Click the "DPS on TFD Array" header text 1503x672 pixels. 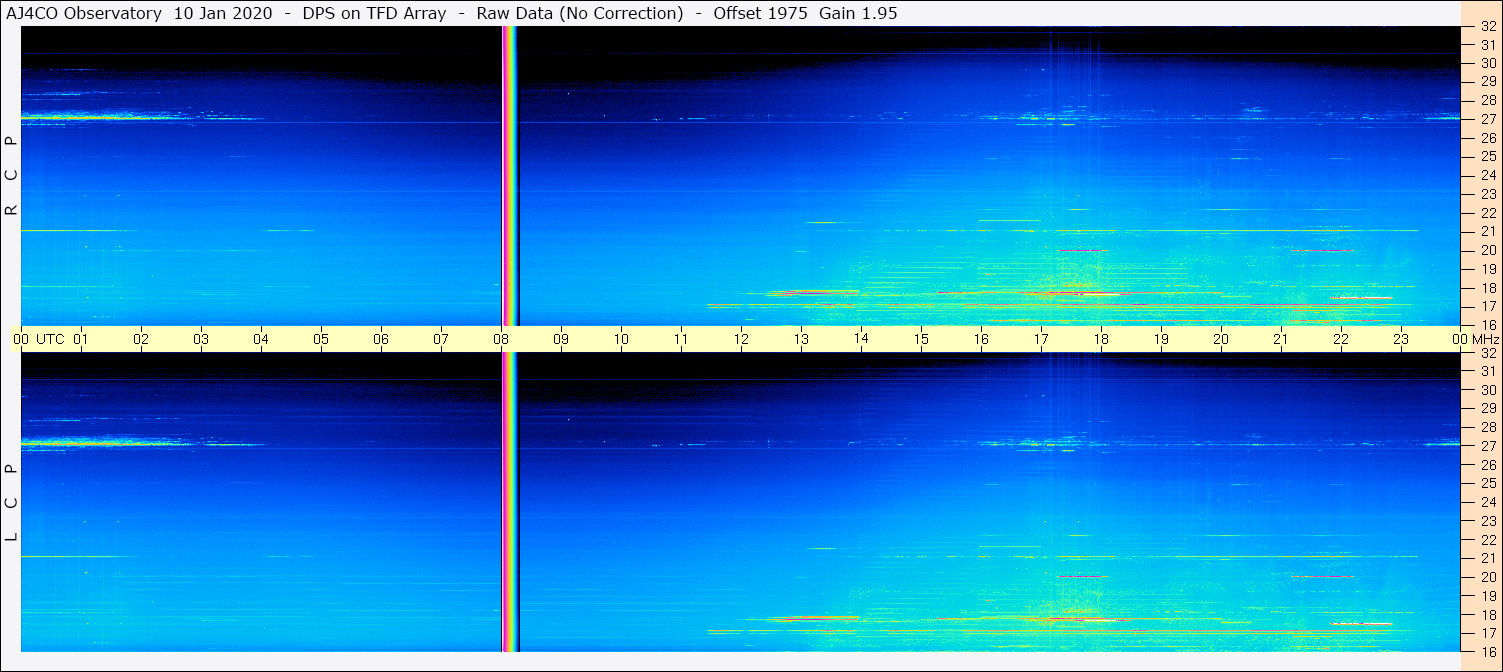pos(374,13)
